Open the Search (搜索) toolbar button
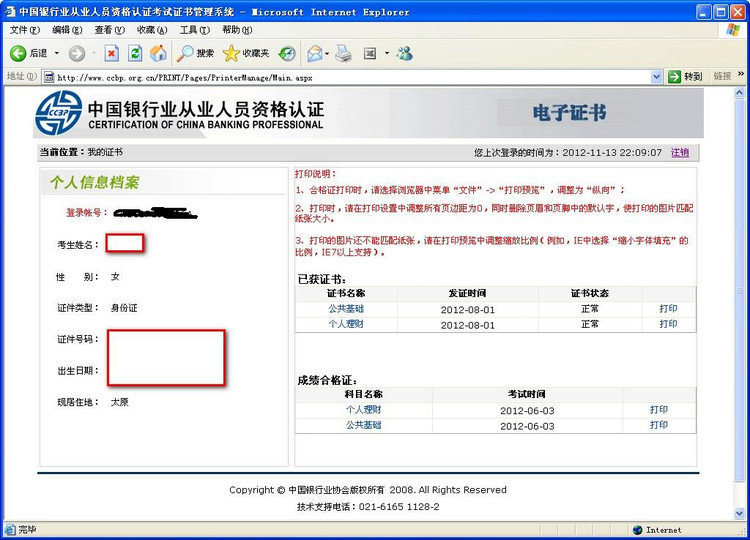 click(196, 53)
